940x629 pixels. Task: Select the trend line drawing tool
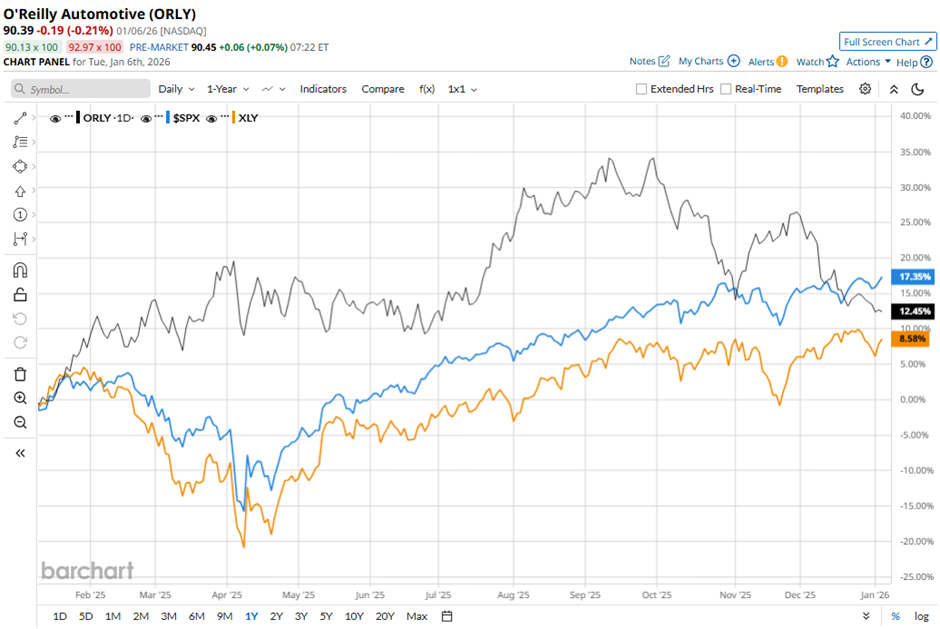pyautogui.click(x=20, y=118)
